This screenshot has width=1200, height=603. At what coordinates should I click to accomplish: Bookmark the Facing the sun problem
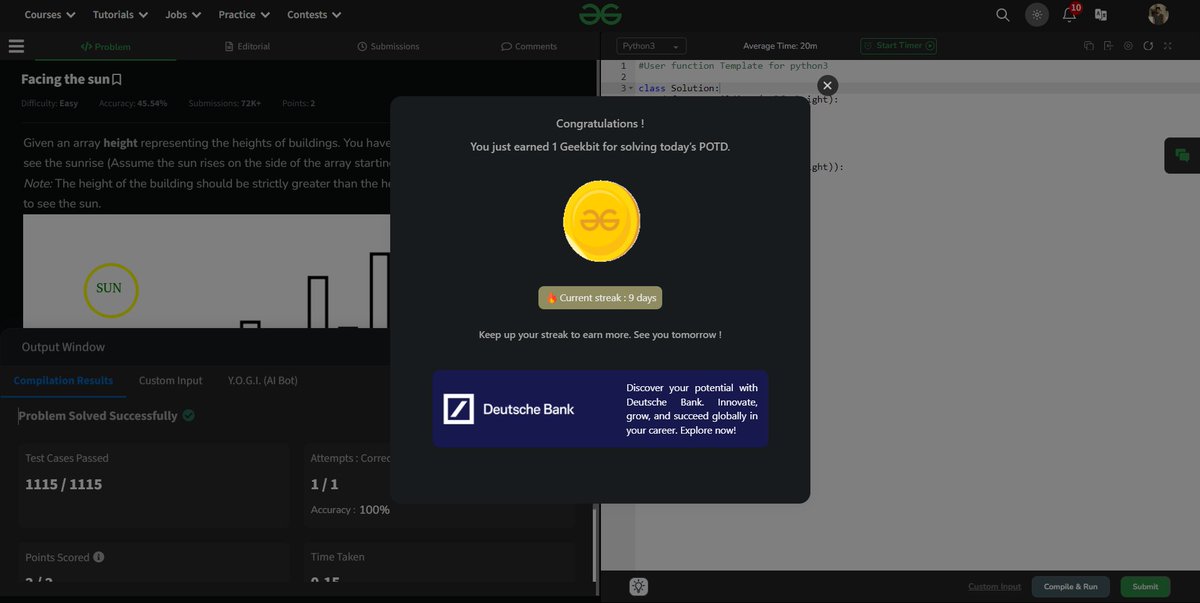pos(117,80)
